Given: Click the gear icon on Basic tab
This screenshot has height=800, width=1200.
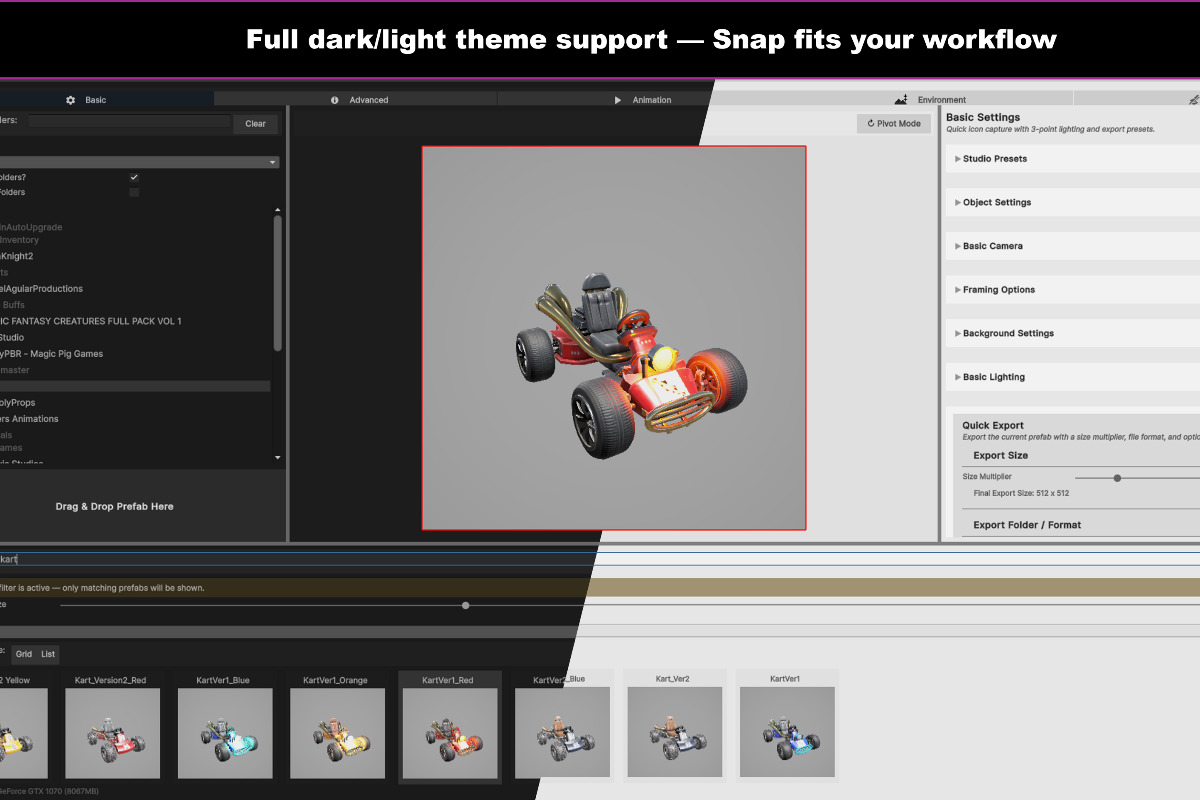Looking at the screenshot, I should click(70, 100).
